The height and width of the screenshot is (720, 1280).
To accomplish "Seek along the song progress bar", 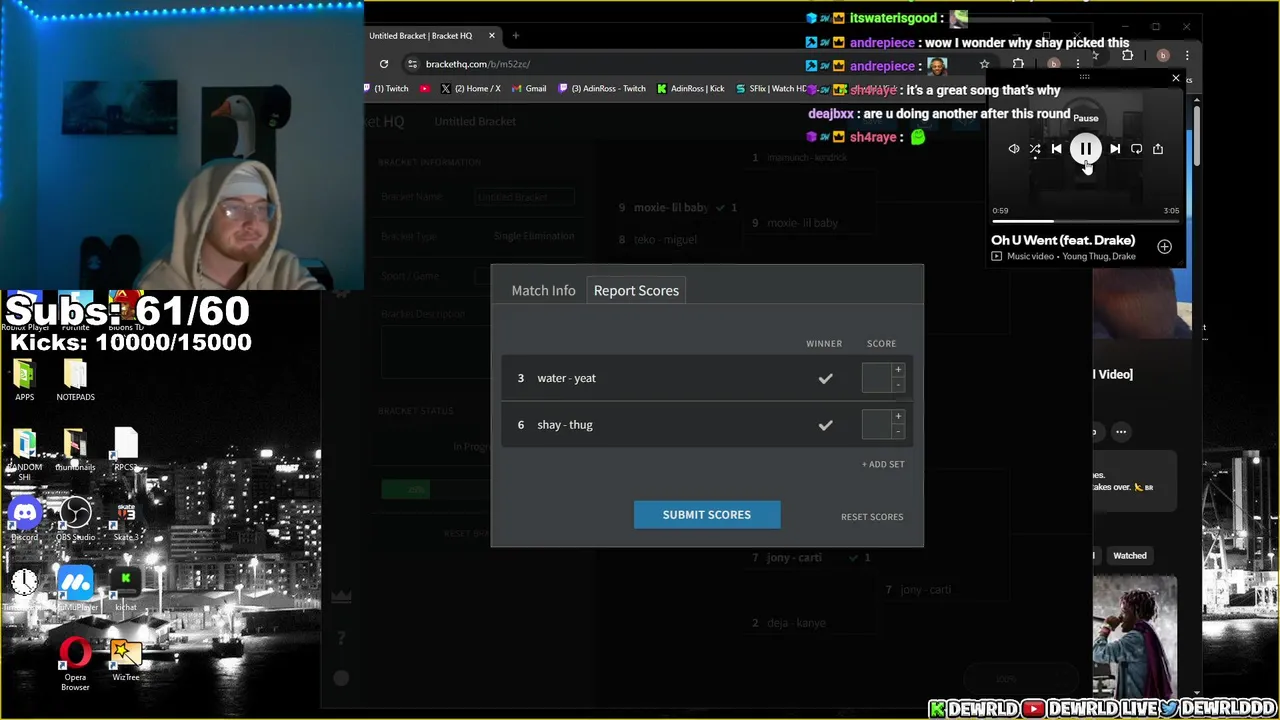I will click(1086, 221).
